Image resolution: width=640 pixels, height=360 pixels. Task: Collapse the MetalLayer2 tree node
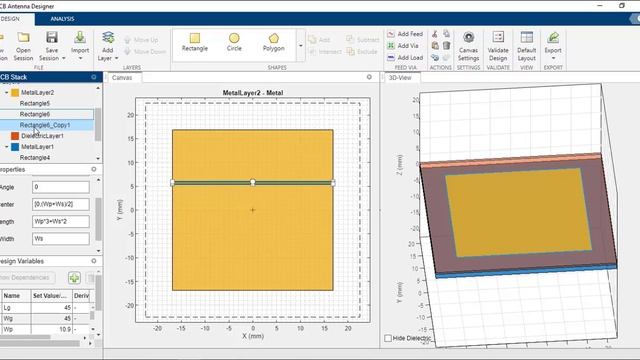[7, 93]
